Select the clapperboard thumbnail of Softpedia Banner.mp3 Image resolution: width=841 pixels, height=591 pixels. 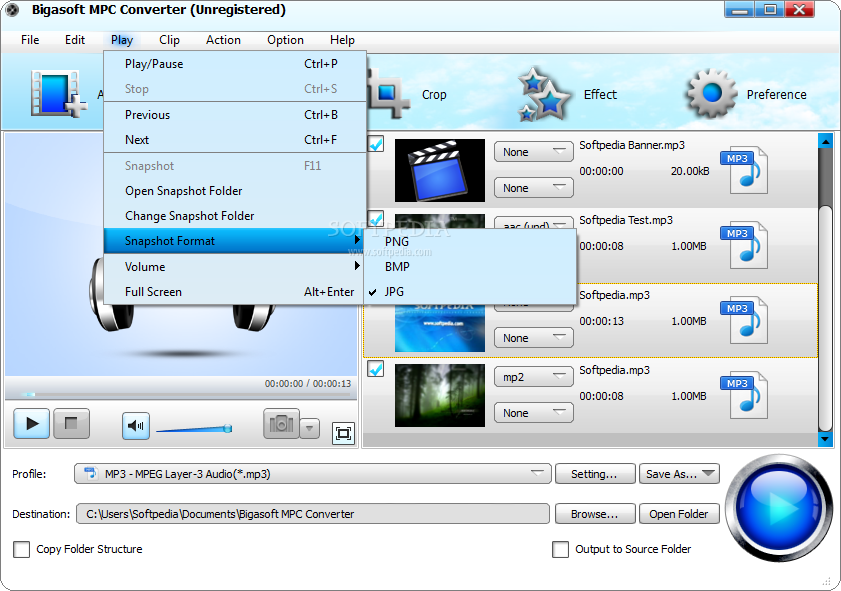click(440, 171)
